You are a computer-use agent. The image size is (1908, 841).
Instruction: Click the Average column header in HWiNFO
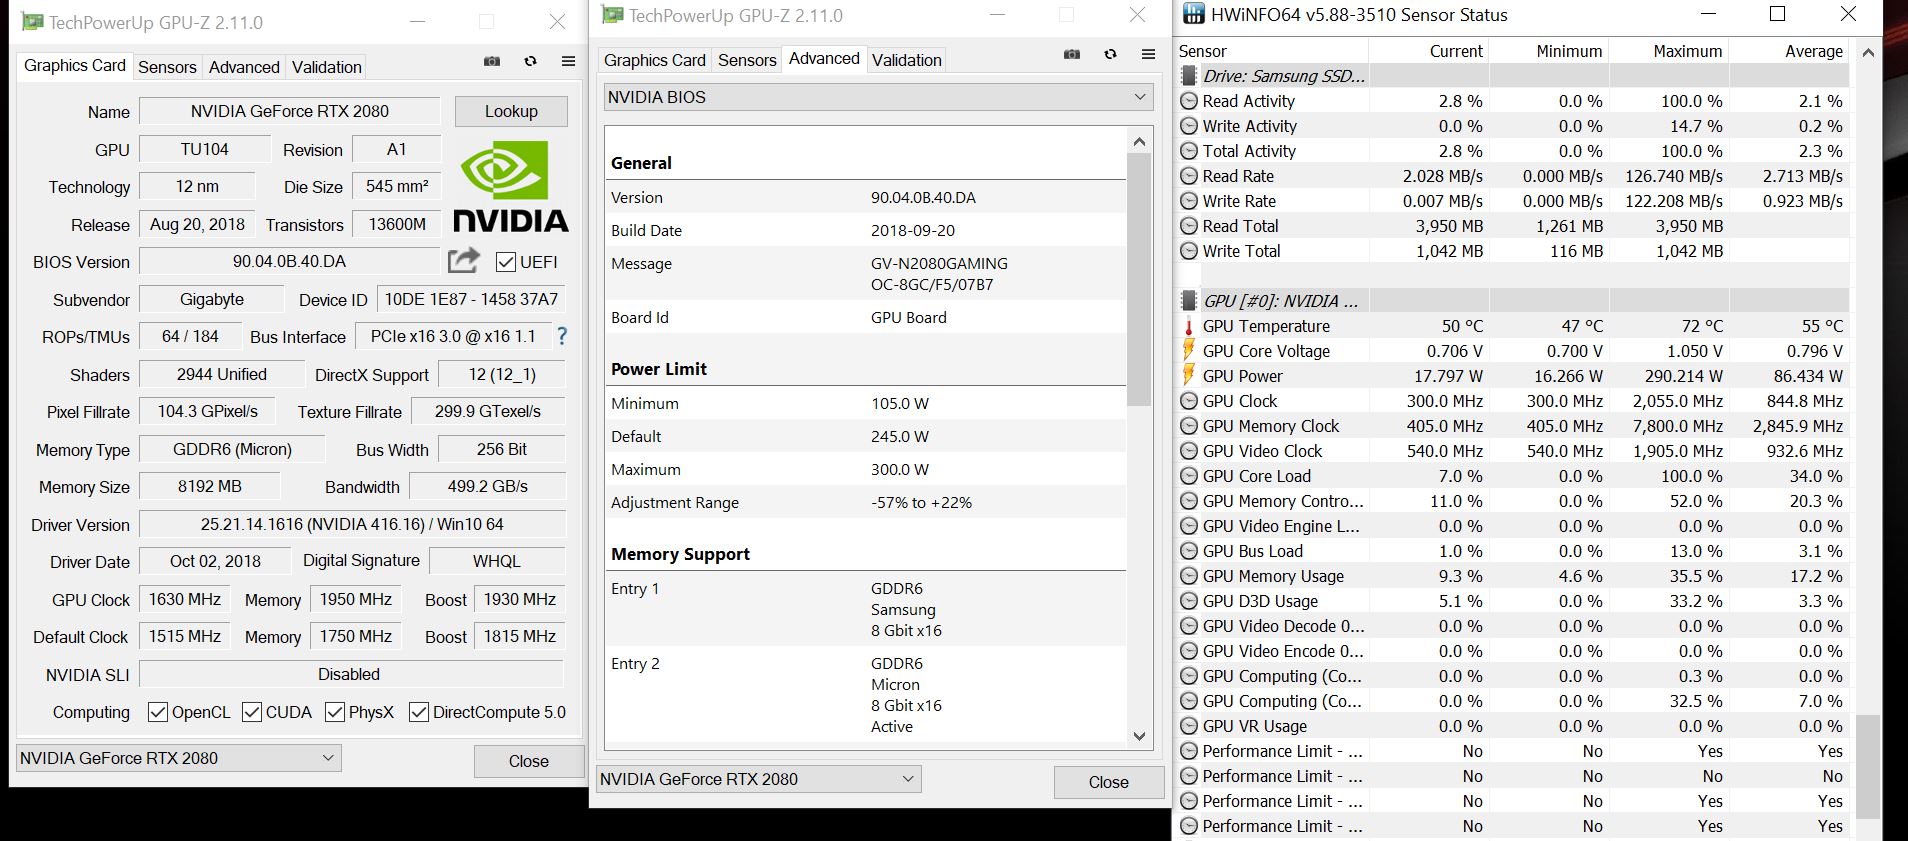pyautogui.click(x=1789, y=51)
